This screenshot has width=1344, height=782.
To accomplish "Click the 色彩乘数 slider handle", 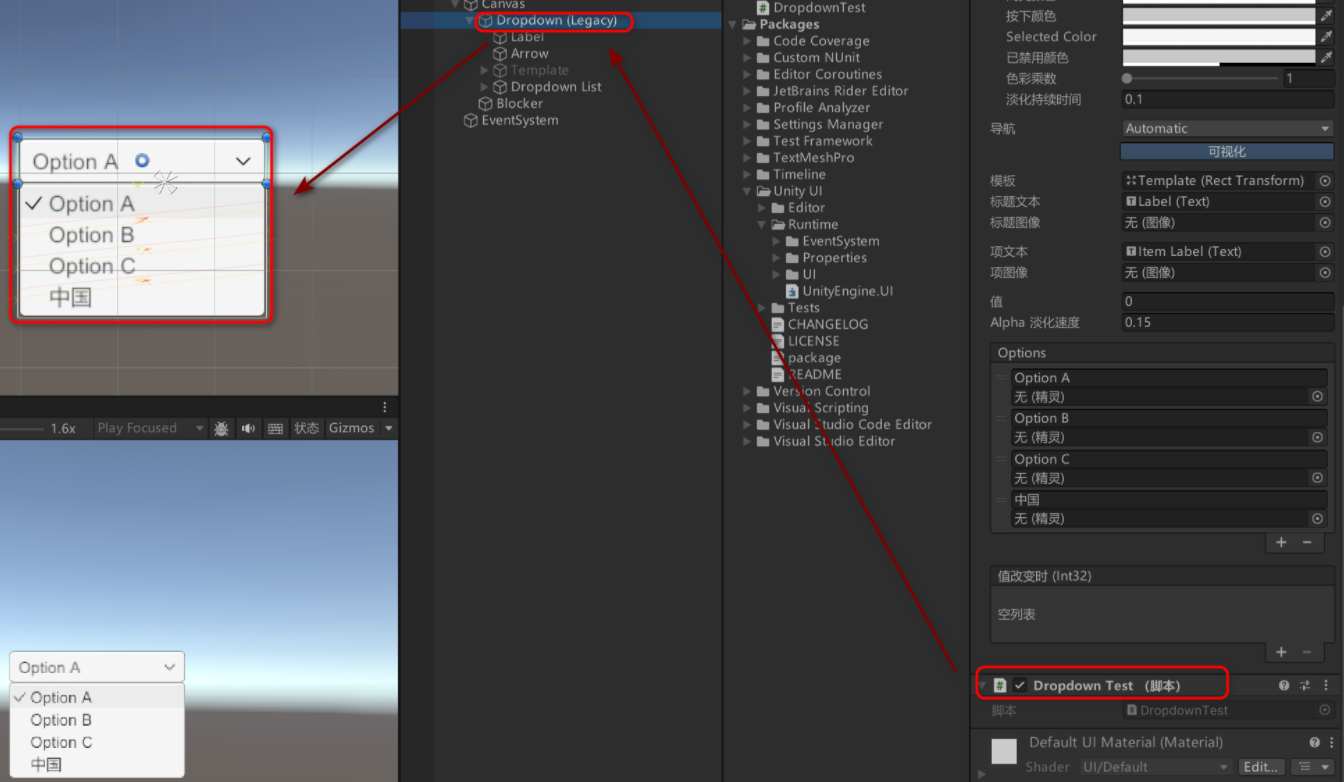I will tap(1127, 78).
